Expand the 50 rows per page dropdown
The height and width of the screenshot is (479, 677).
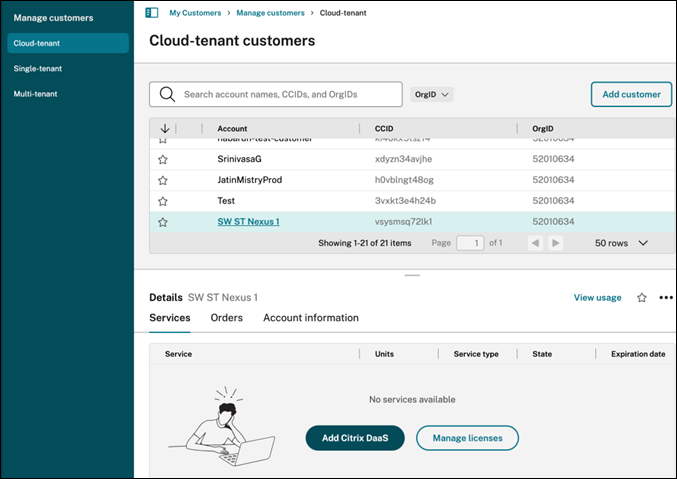pyautogui.click(x=622, y=243)
